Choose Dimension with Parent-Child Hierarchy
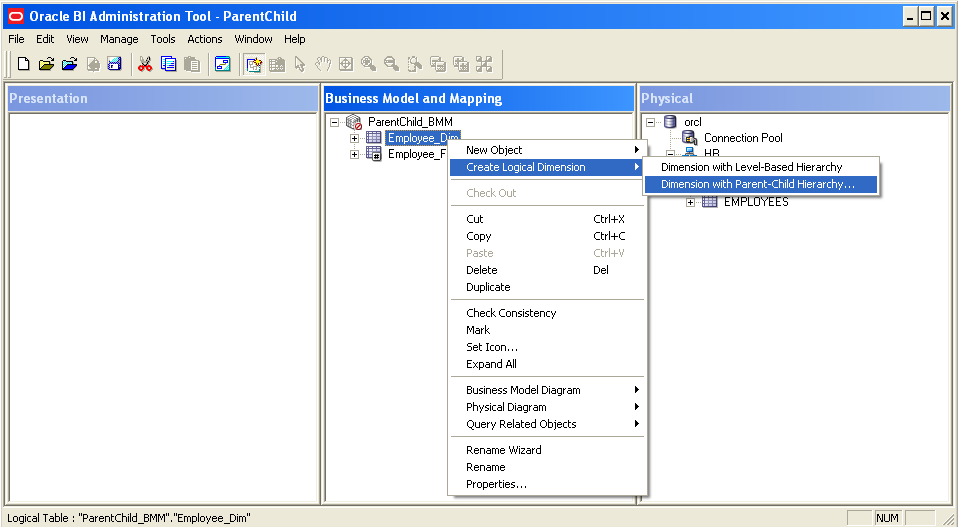This screenshot has width=958, height=527. coord(761,184)
